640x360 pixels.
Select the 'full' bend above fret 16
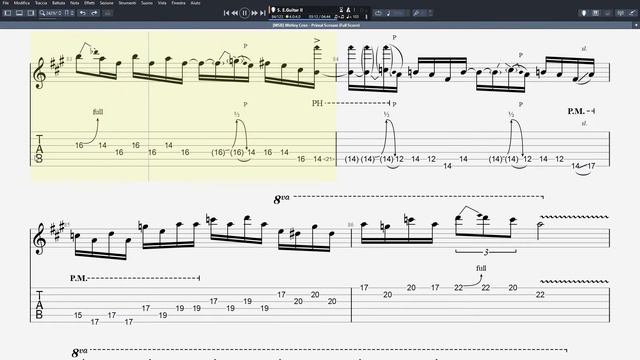coord(98,111)
